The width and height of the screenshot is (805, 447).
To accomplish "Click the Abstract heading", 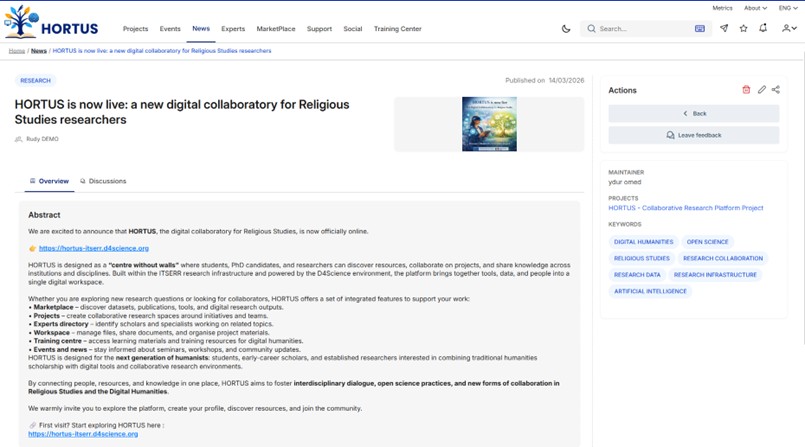I will (x=44, y=215).
